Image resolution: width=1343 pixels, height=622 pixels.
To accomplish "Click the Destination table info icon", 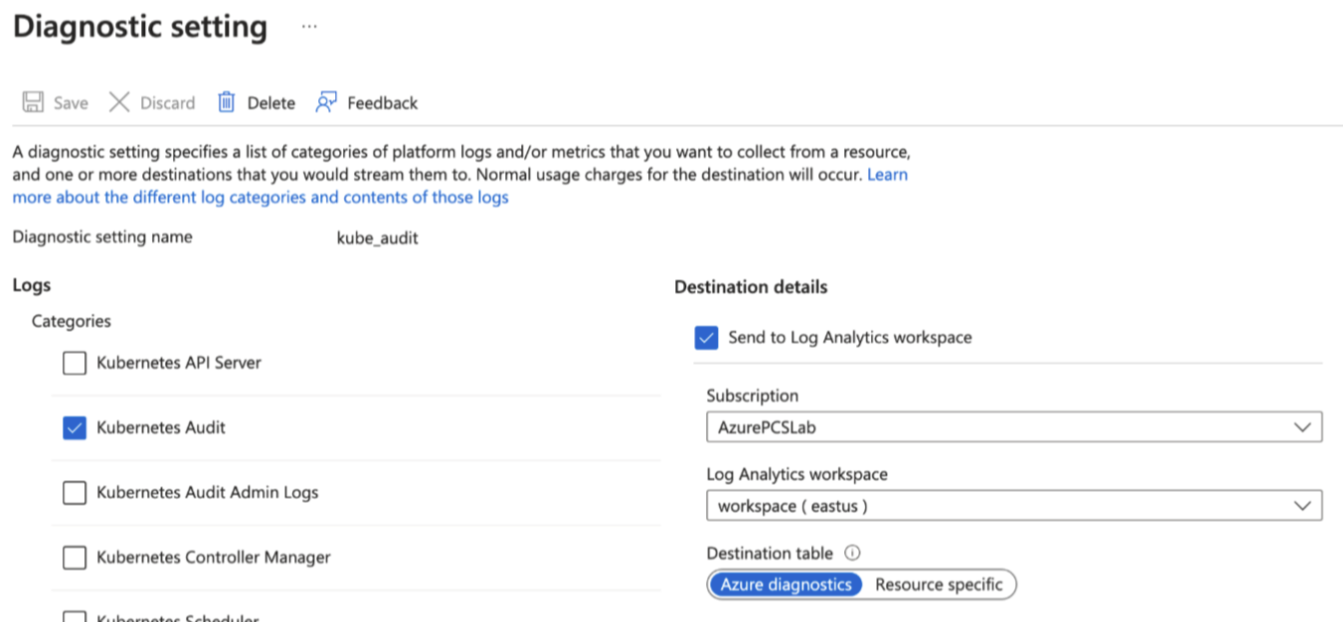I will click(x=853, y=553).
